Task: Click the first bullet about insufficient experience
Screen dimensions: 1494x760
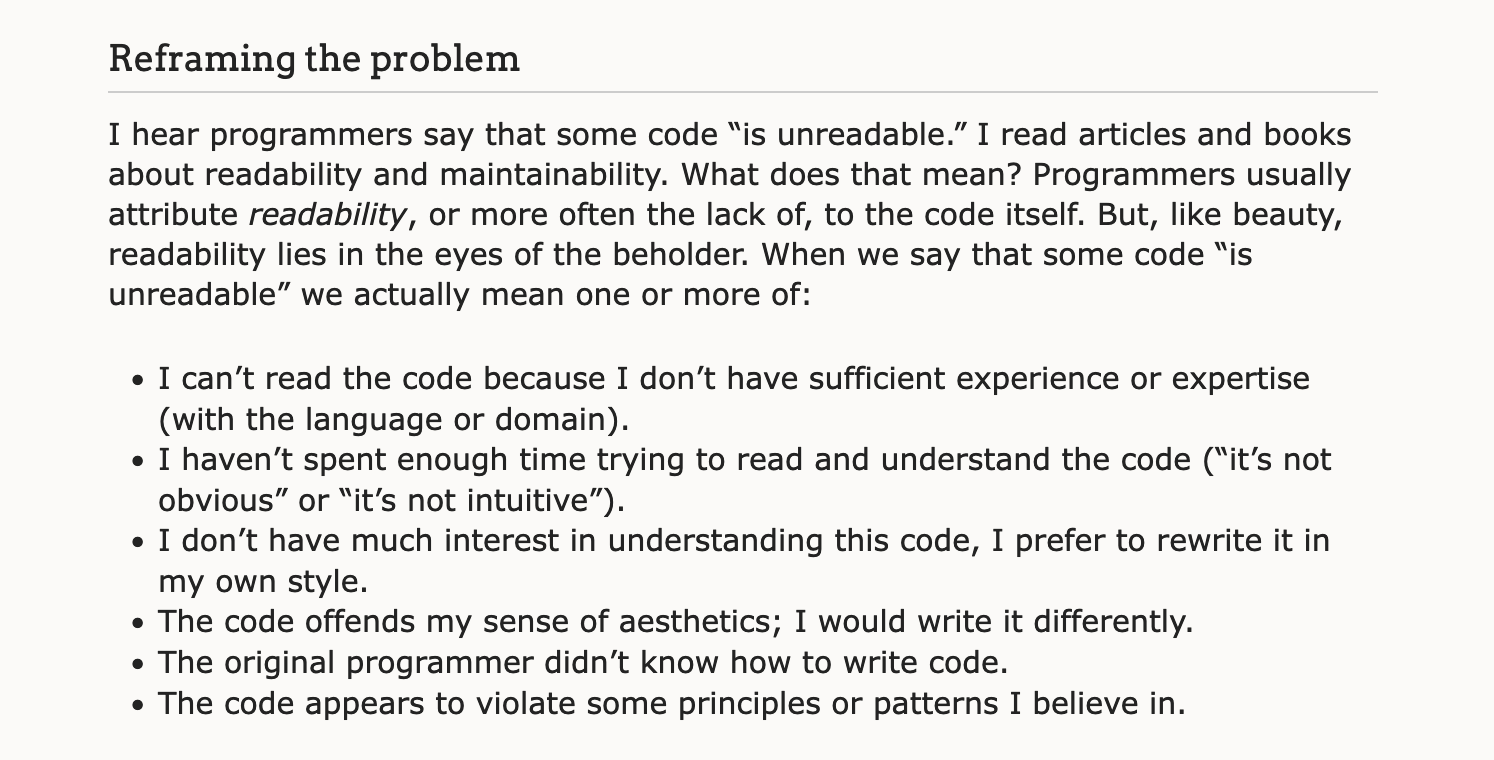Action: tap(734, 398)
